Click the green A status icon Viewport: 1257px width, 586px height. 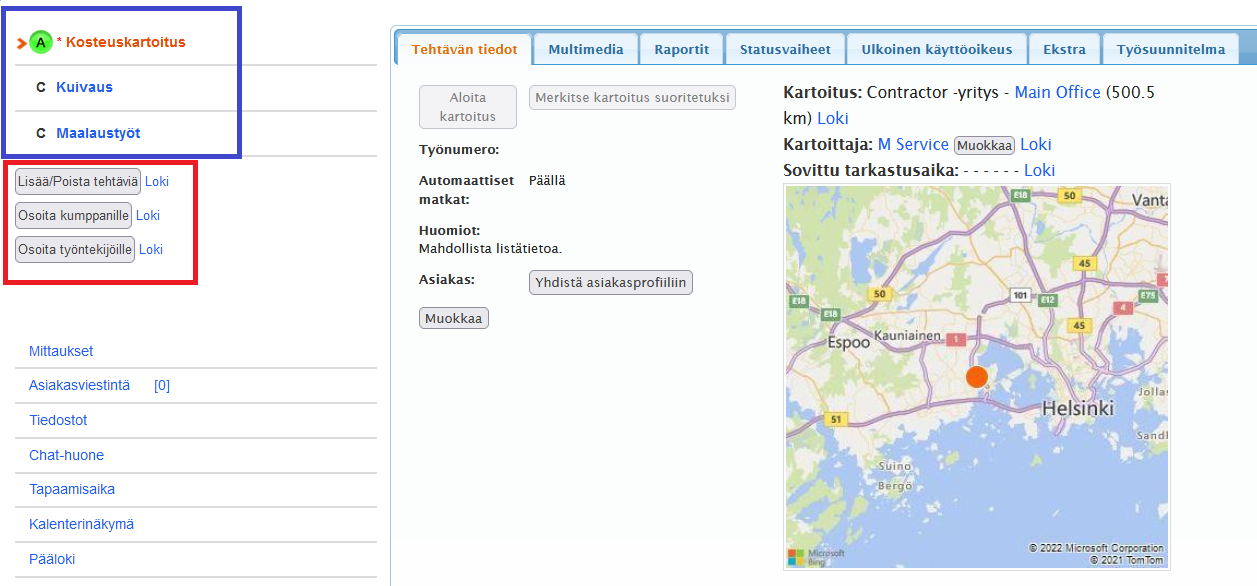(40, 42)
